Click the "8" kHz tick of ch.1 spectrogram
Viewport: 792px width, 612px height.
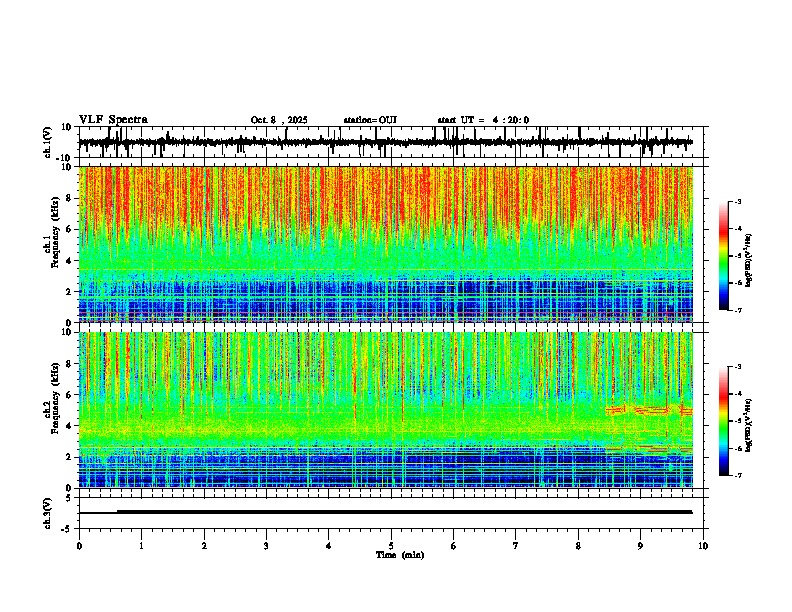click(69, 198)
